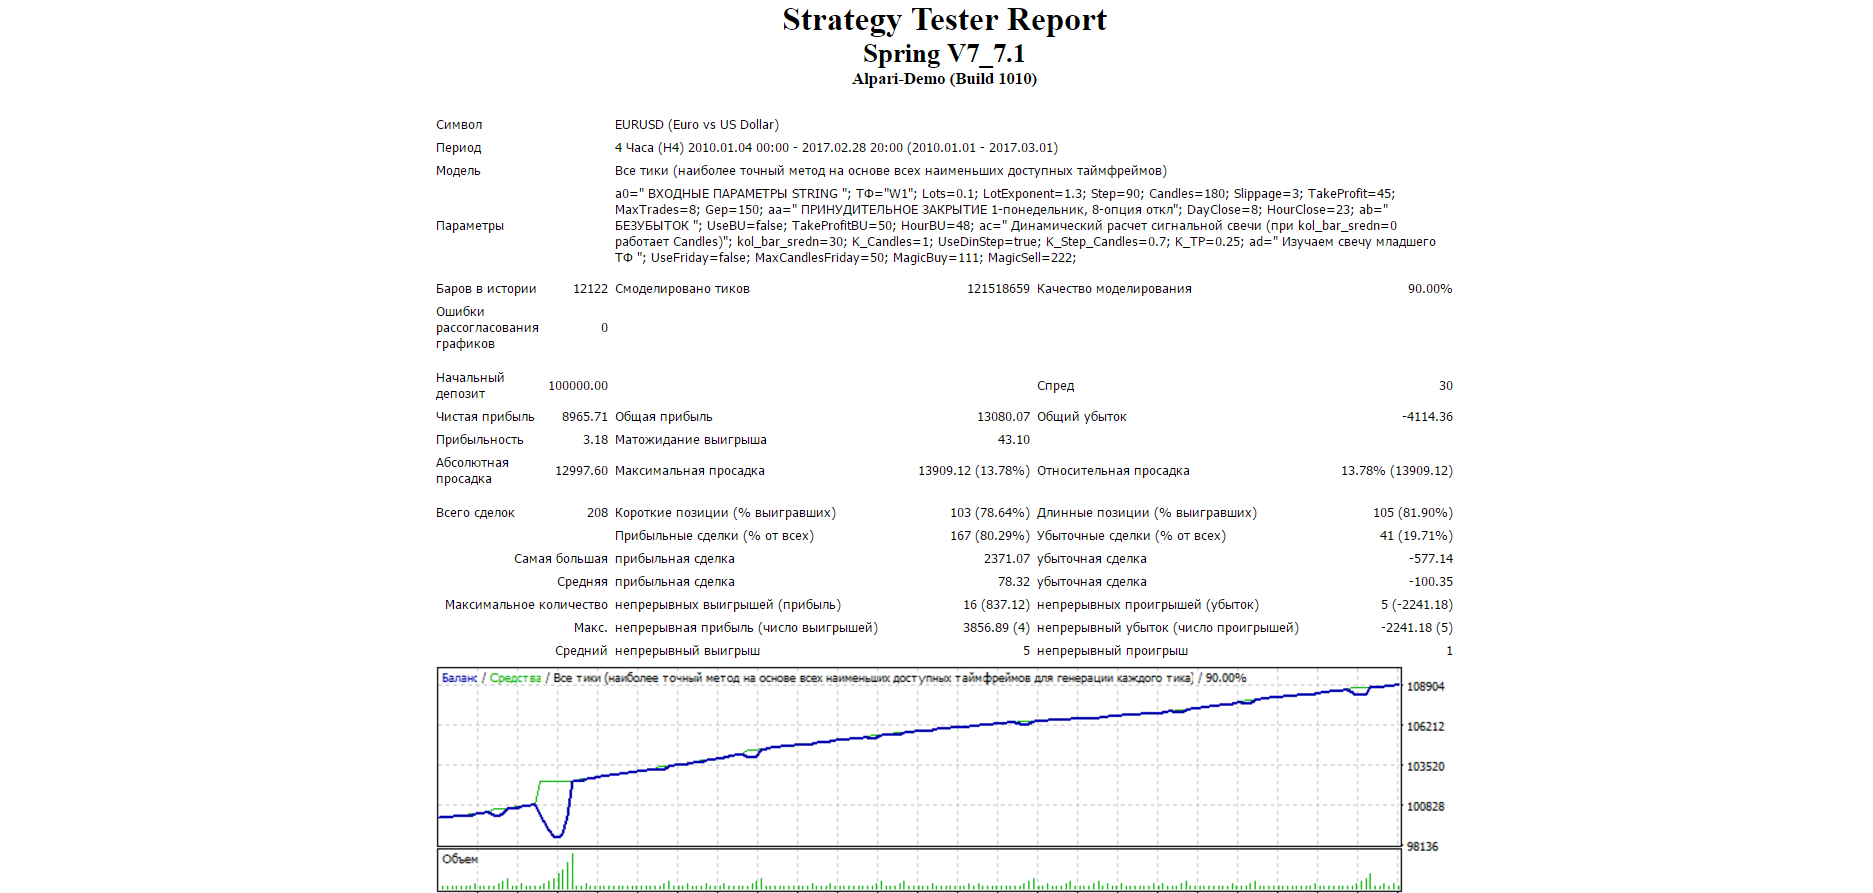
Task: Select the Прибыльность label
Action: click(480, 440)
